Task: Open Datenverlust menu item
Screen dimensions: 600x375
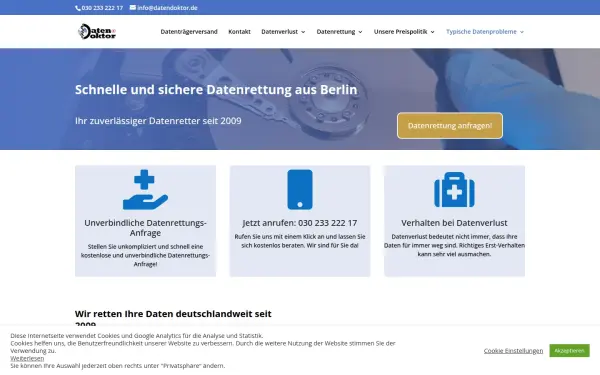Action: point(279,32)
